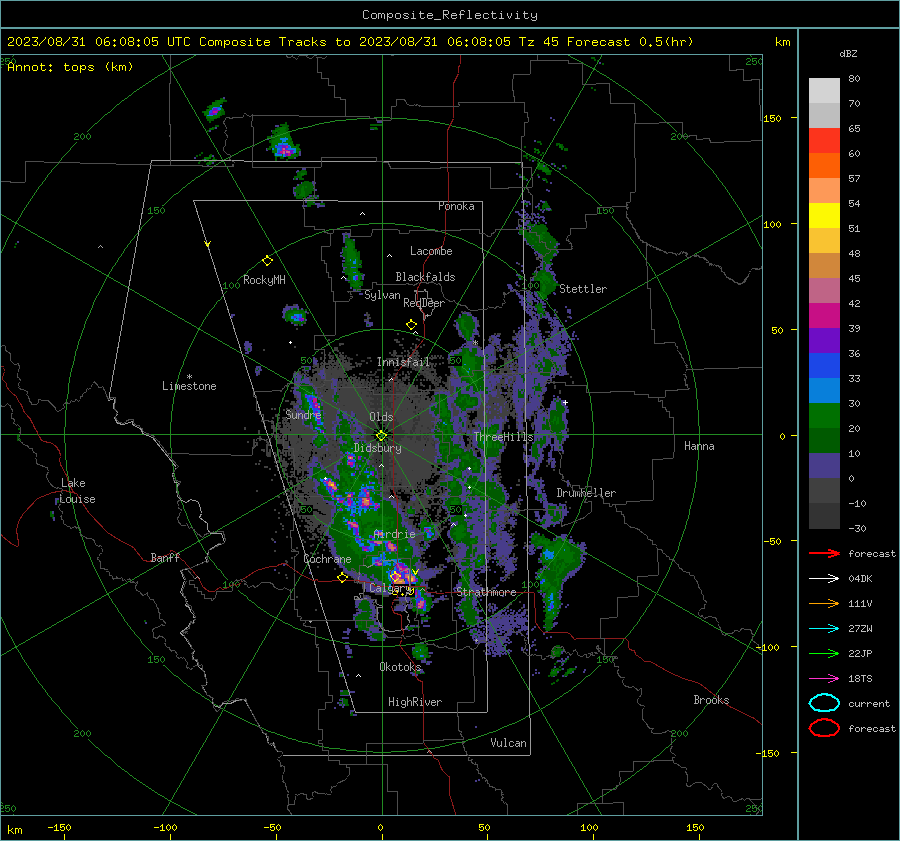Click the light blue 33 to 30 dBZ band
The height and width of the screenshot is (841, 900).
[x=824, y=391]
